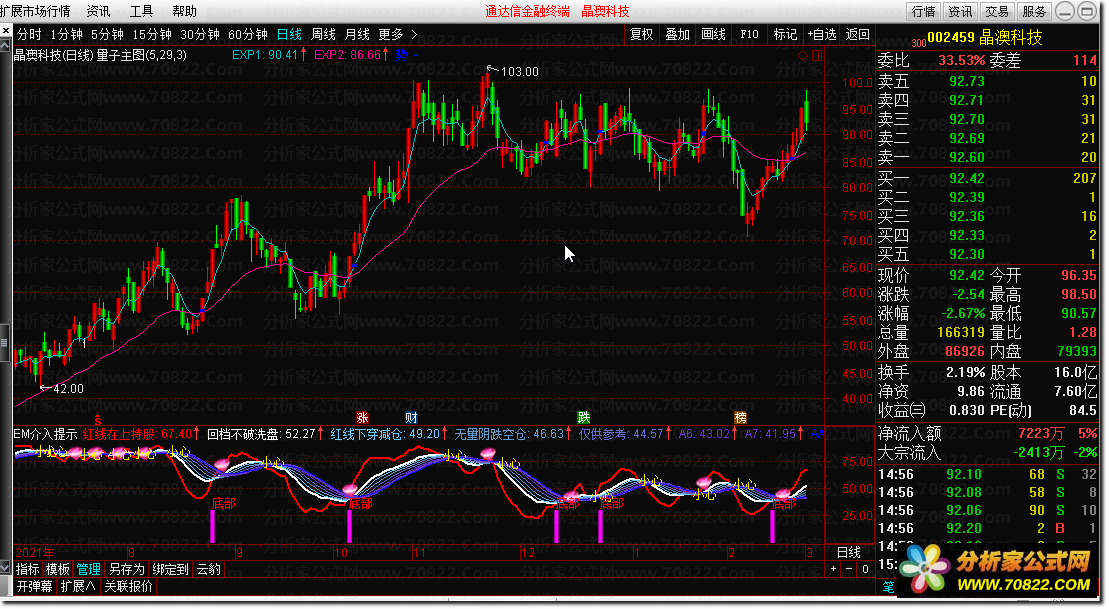
Task: Click the 关联报价 linked quotes button
Action: pos(129,586)
